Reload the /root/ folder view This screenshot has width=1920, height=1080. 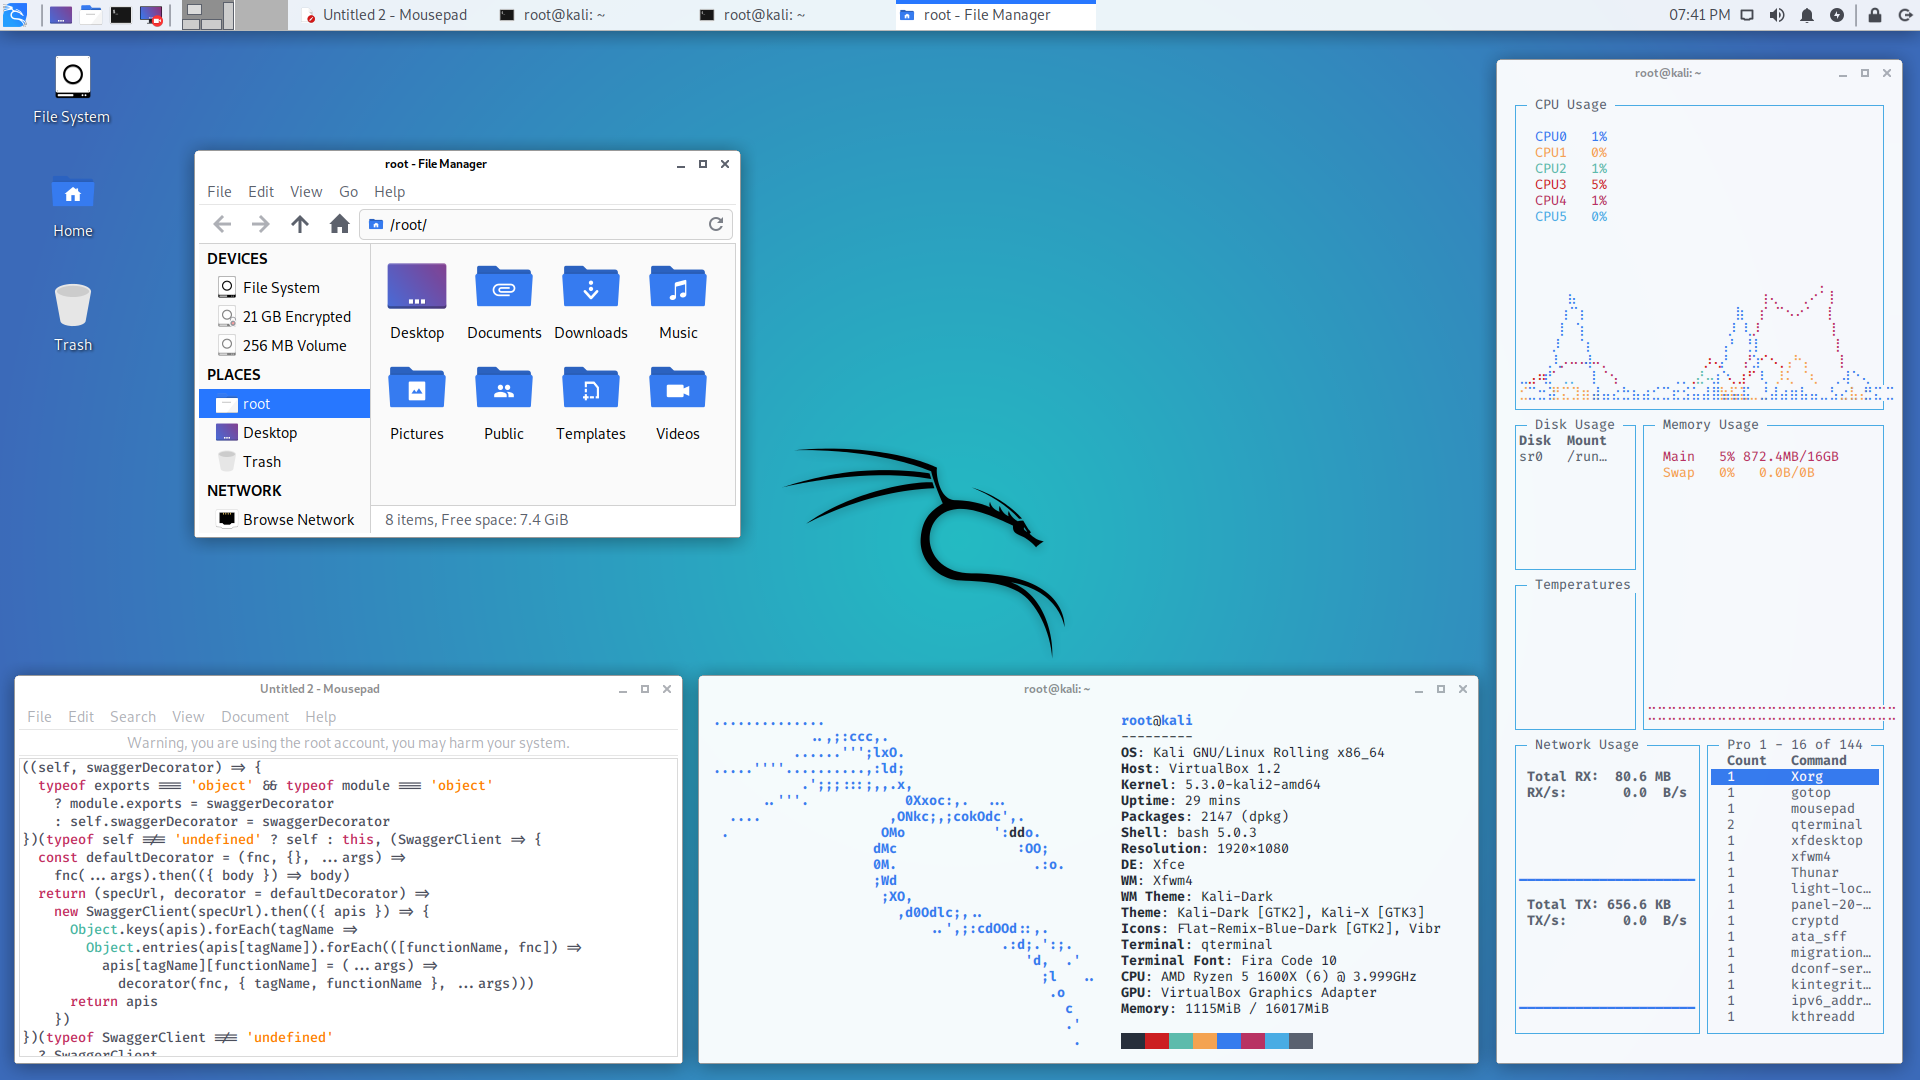click(716, 224)
